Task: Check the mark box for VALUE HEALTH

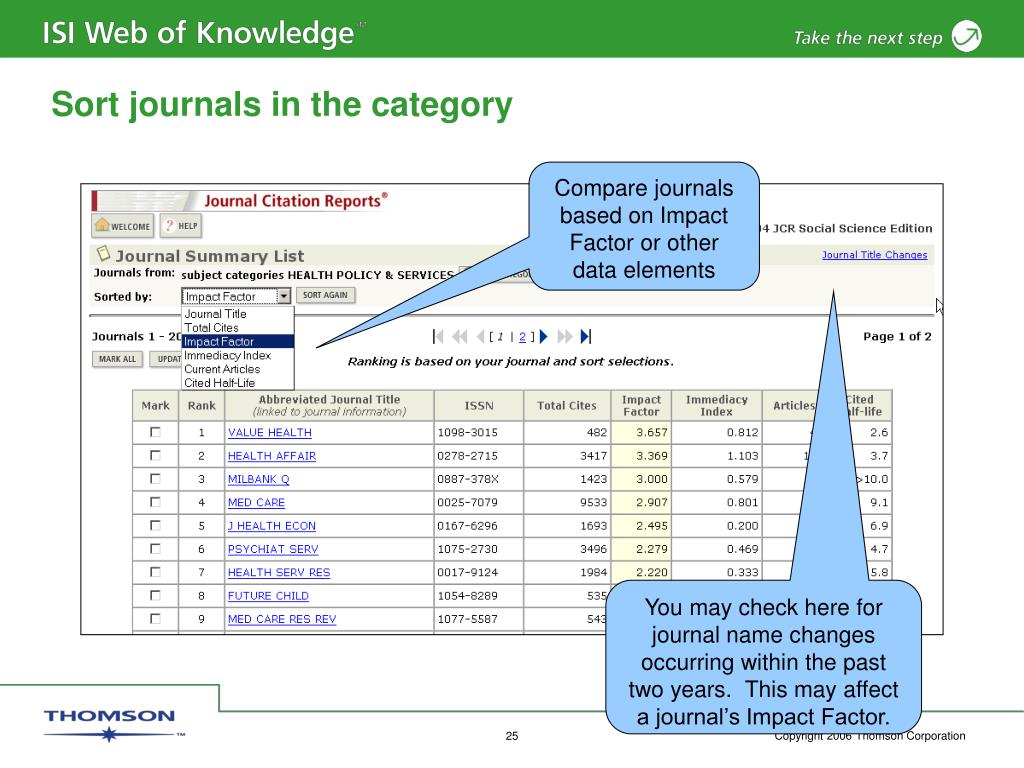Action: 155,432
